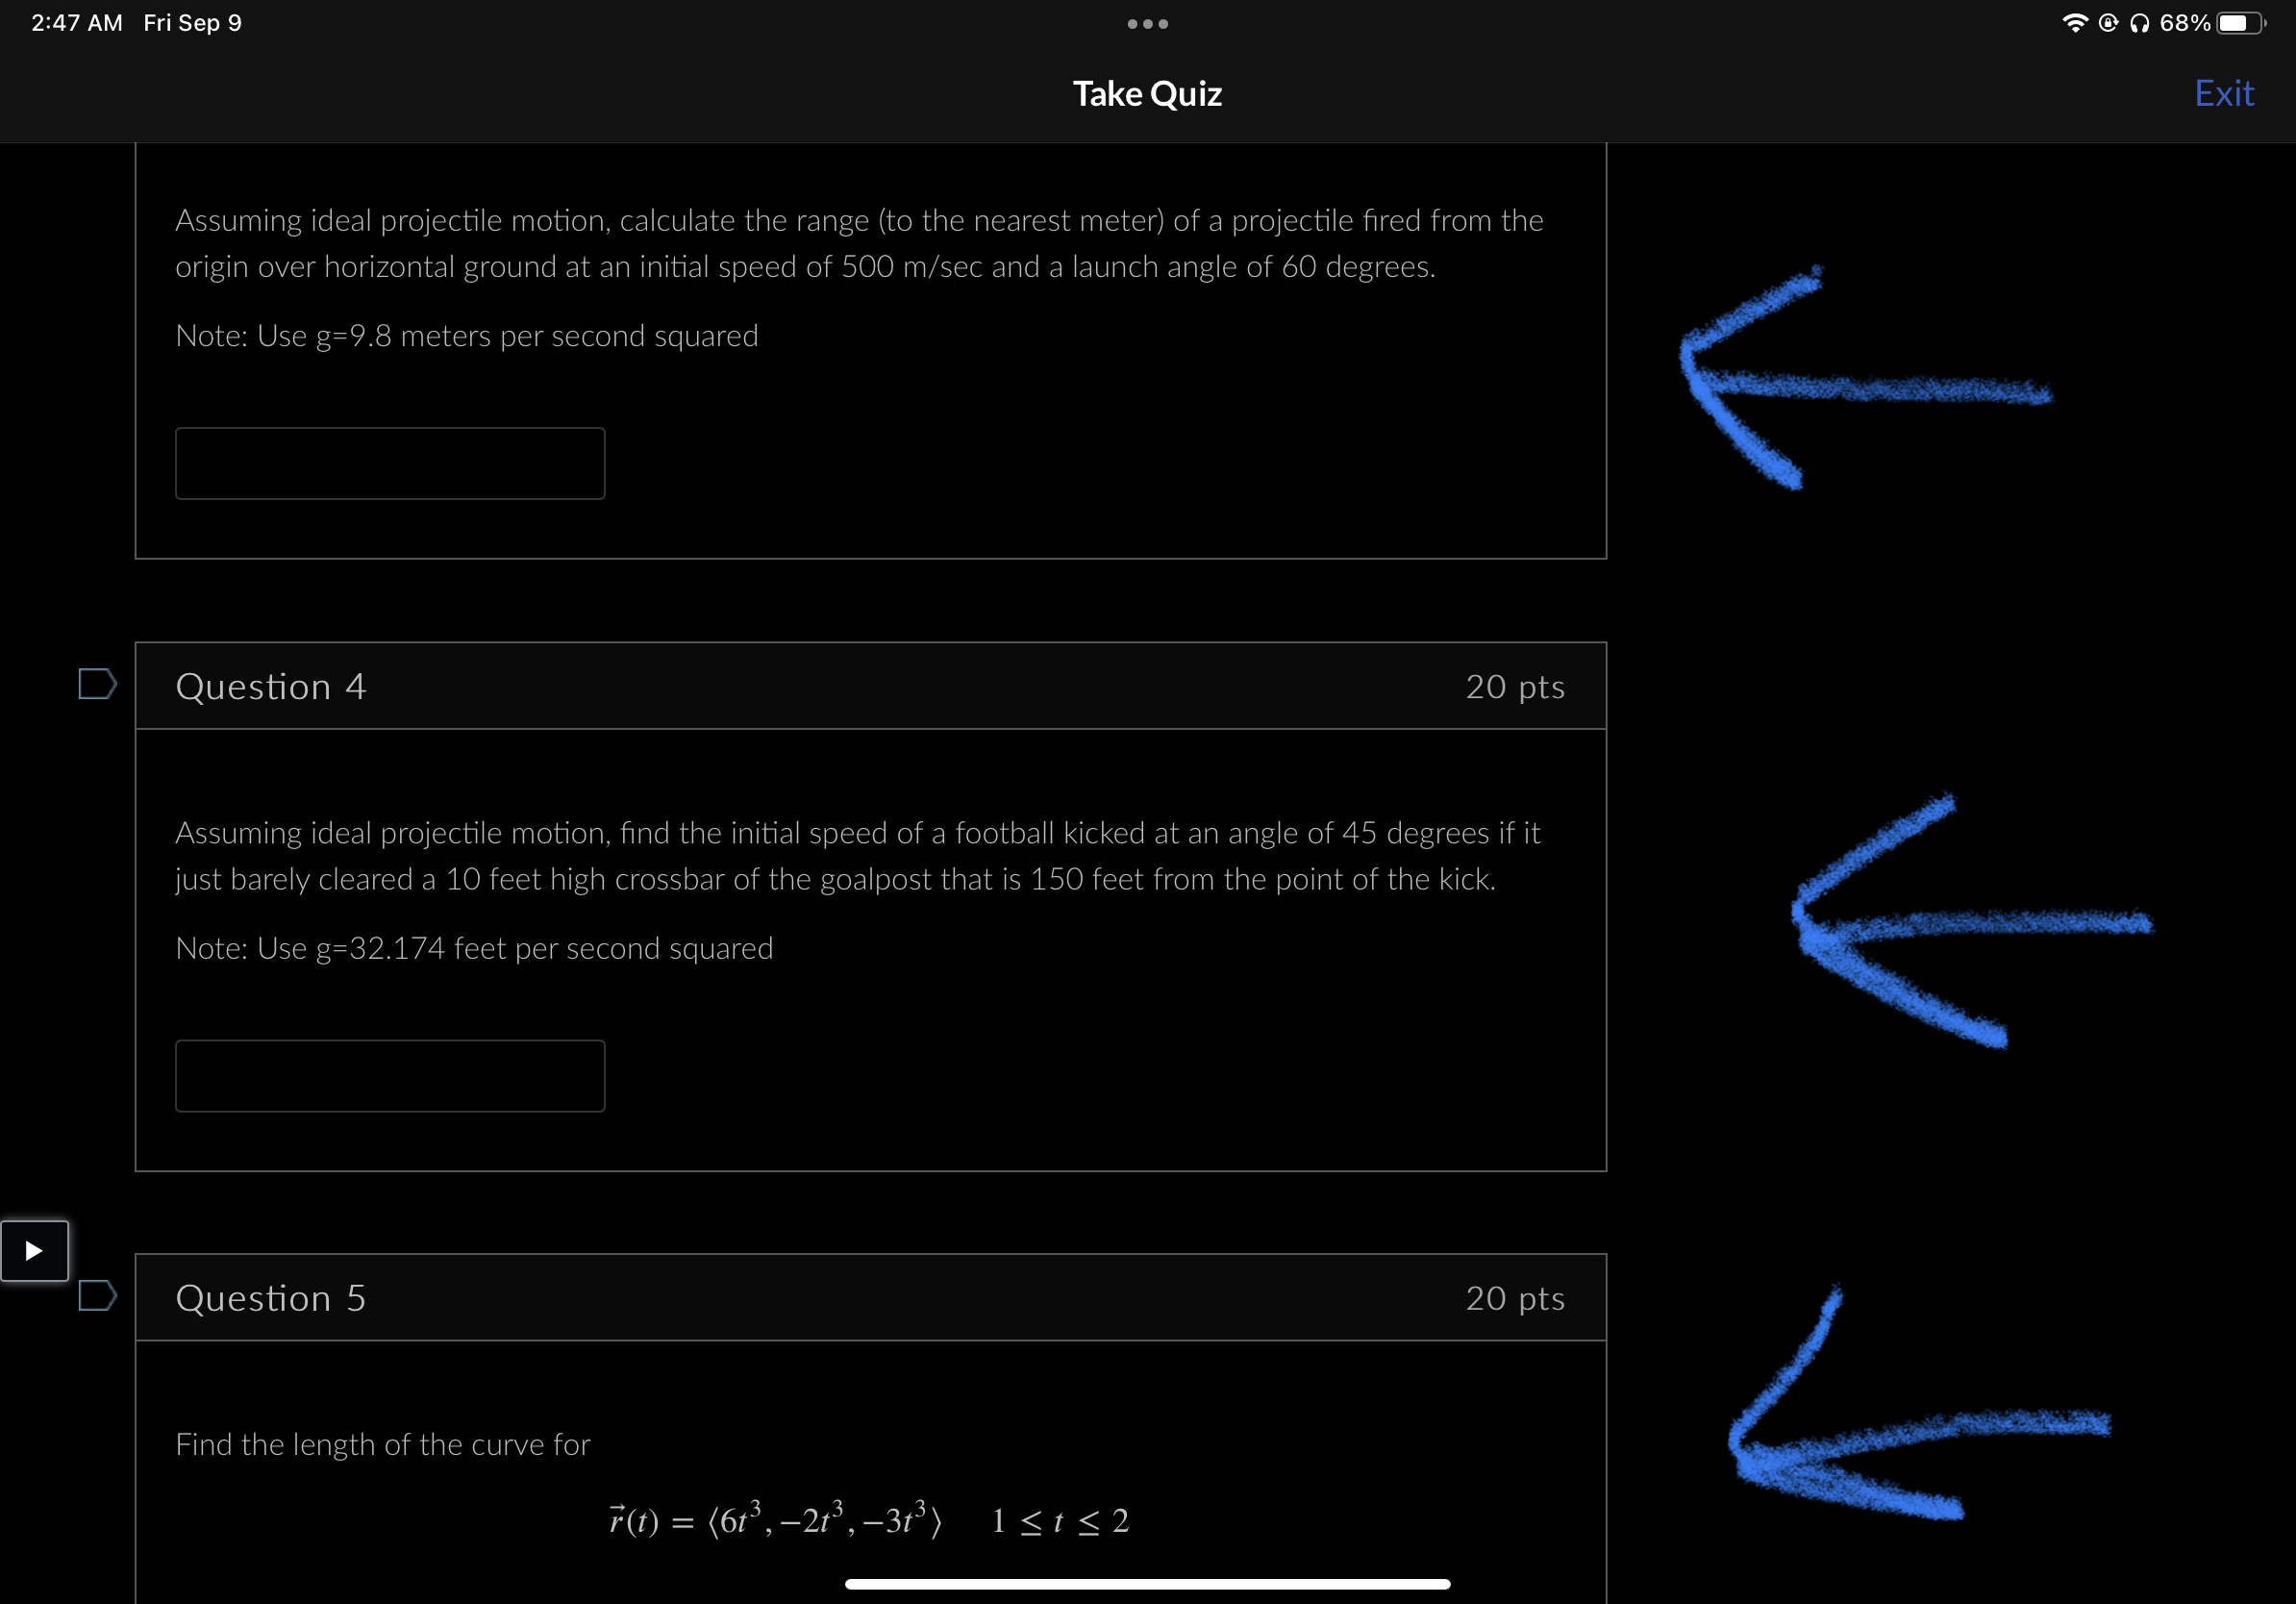Toggle checkbox for Question 4
This screenshot has width=2296, height=1604.
click(96, 686)
